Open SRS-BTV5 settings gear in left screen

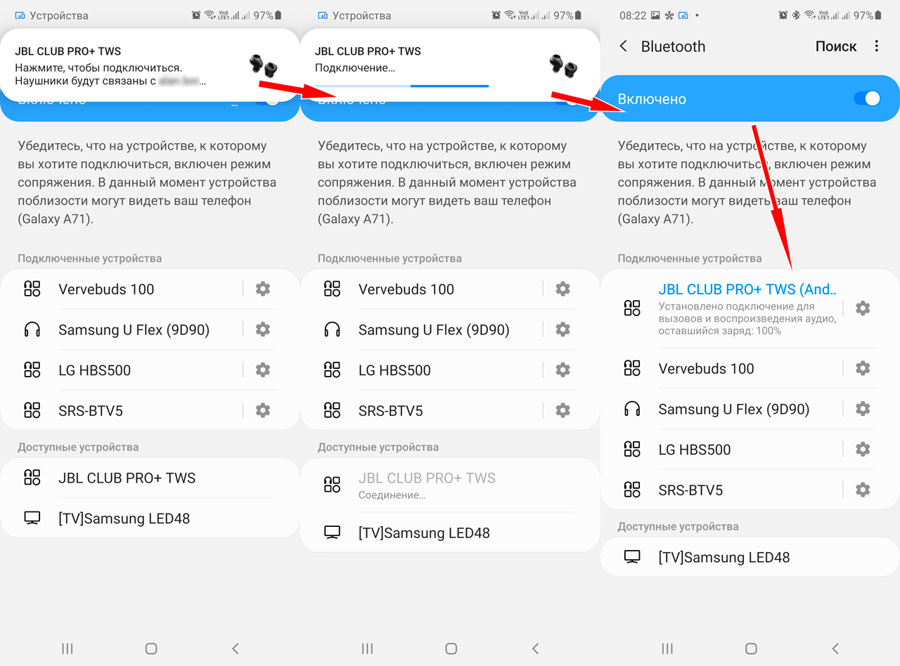(263, 410)
